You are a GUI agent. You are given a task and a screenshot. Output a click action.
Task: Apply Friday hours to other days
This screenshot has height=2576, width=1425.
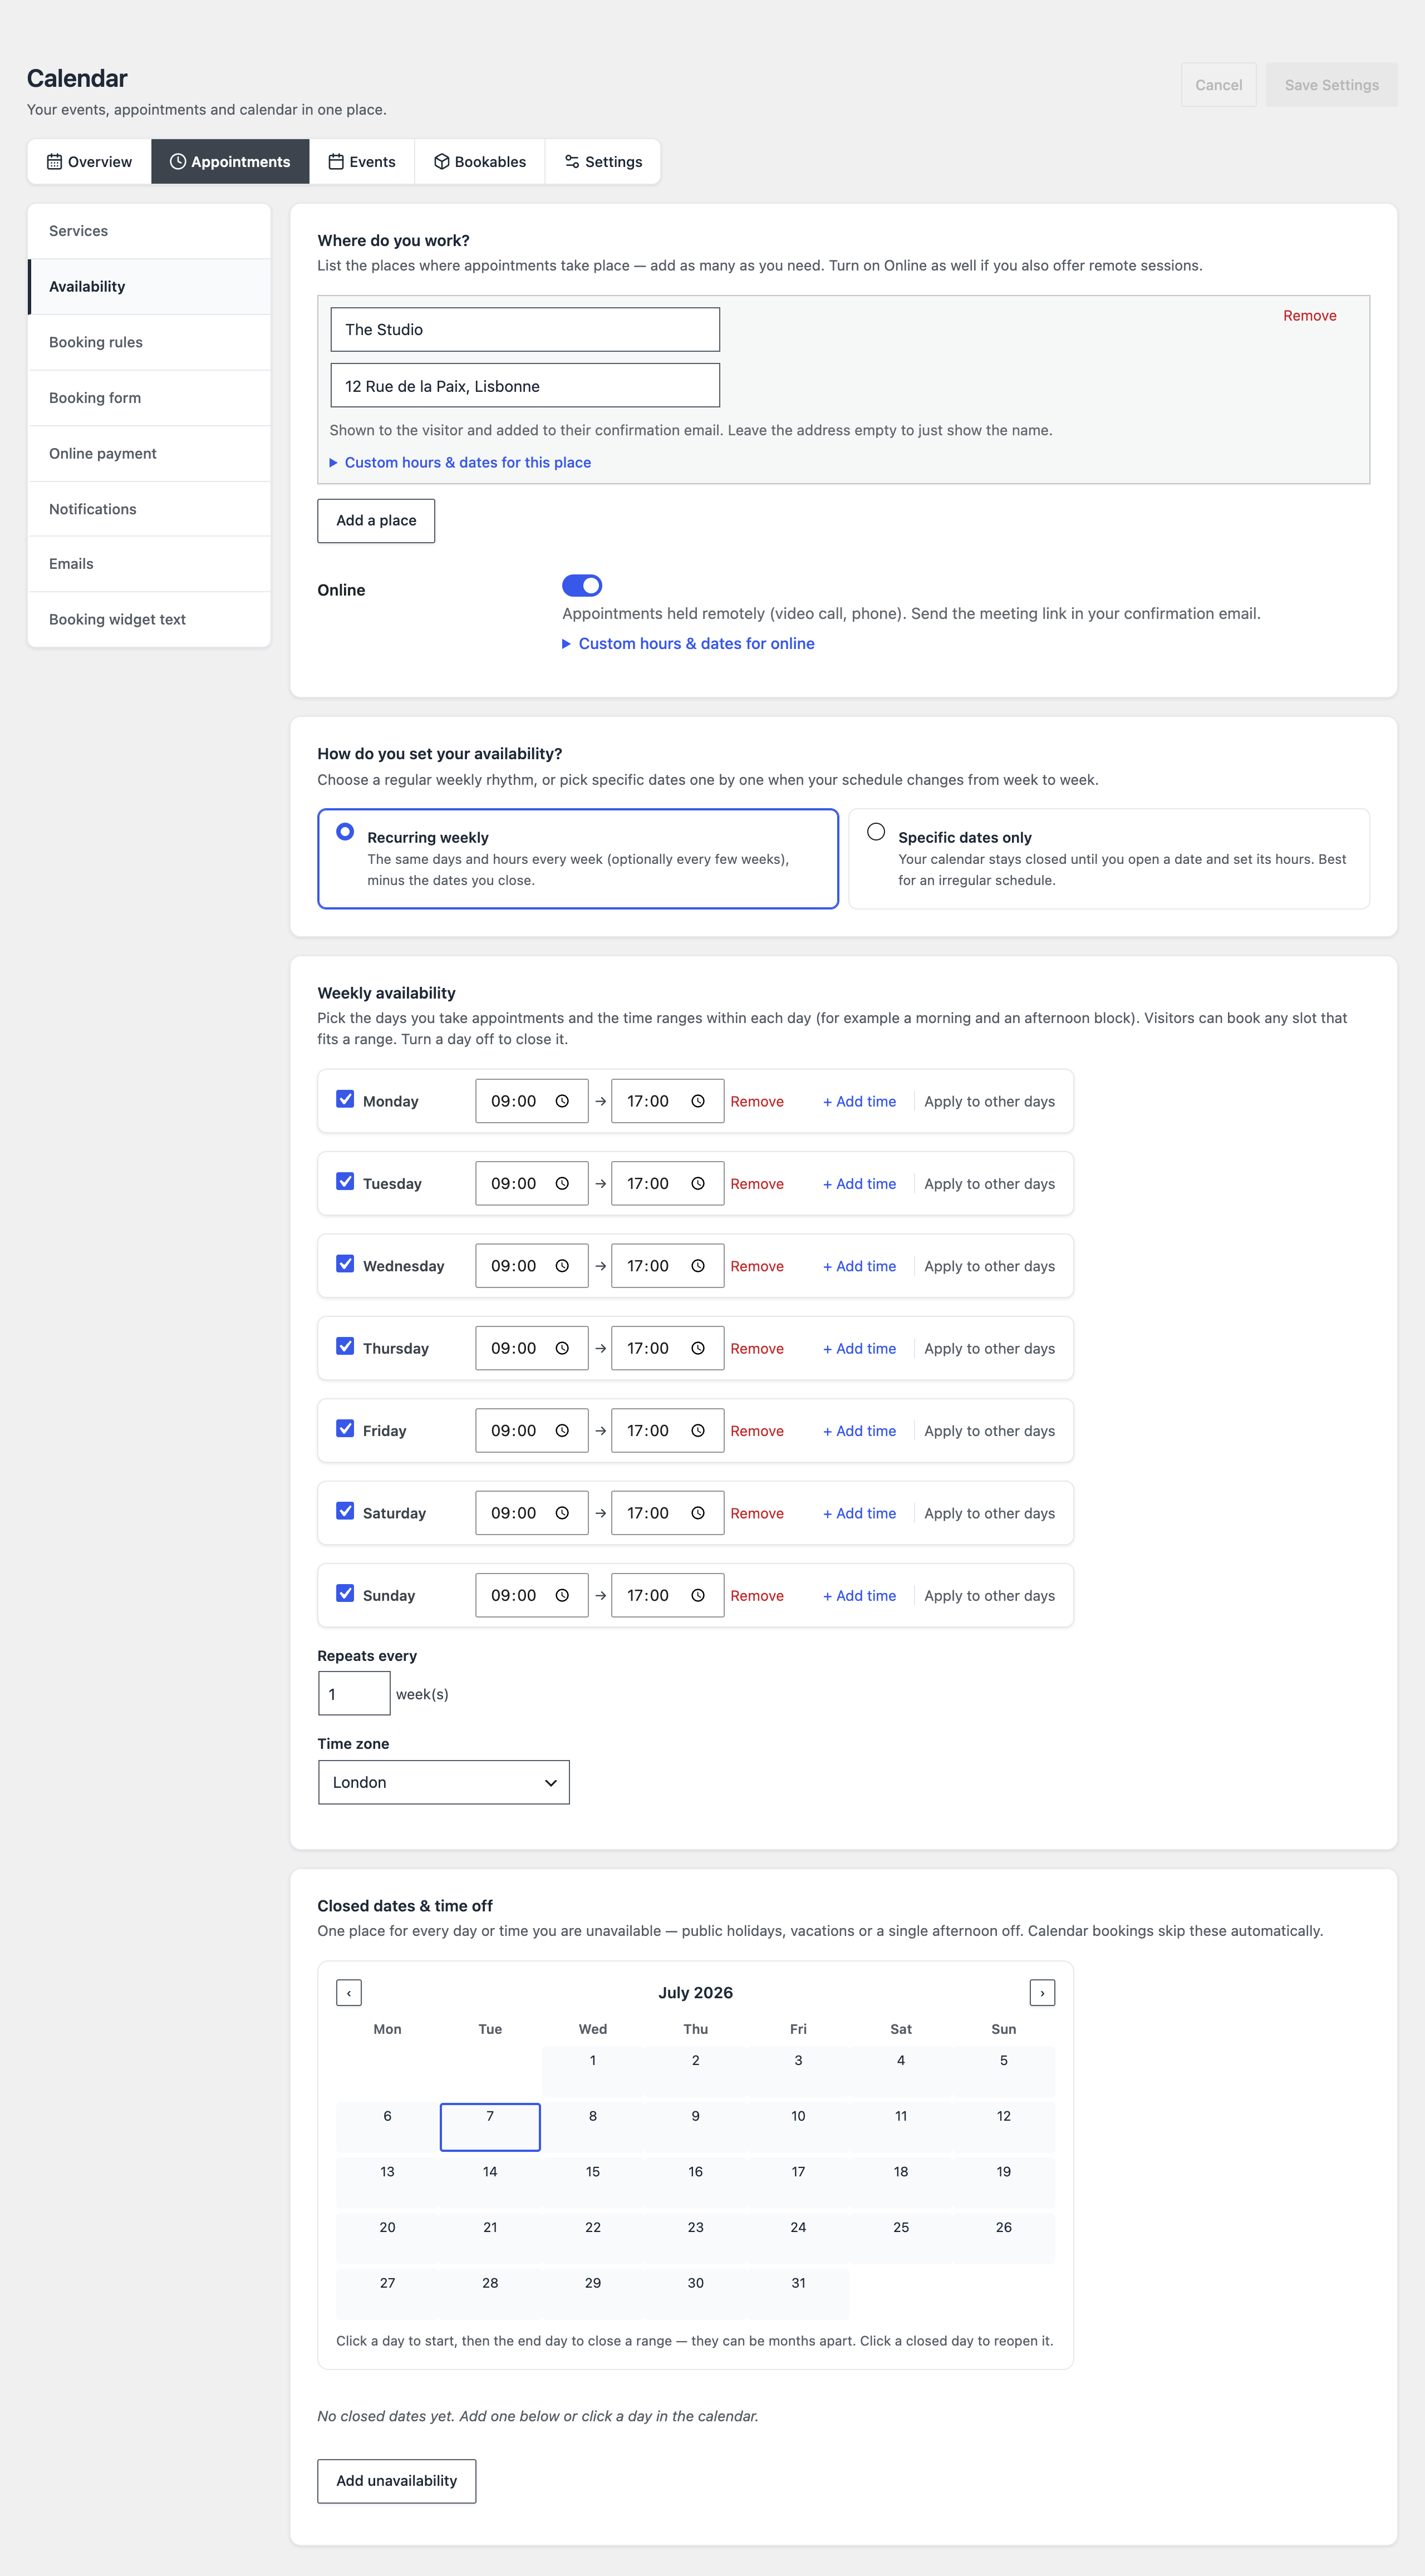click(x=989, y=1431)
